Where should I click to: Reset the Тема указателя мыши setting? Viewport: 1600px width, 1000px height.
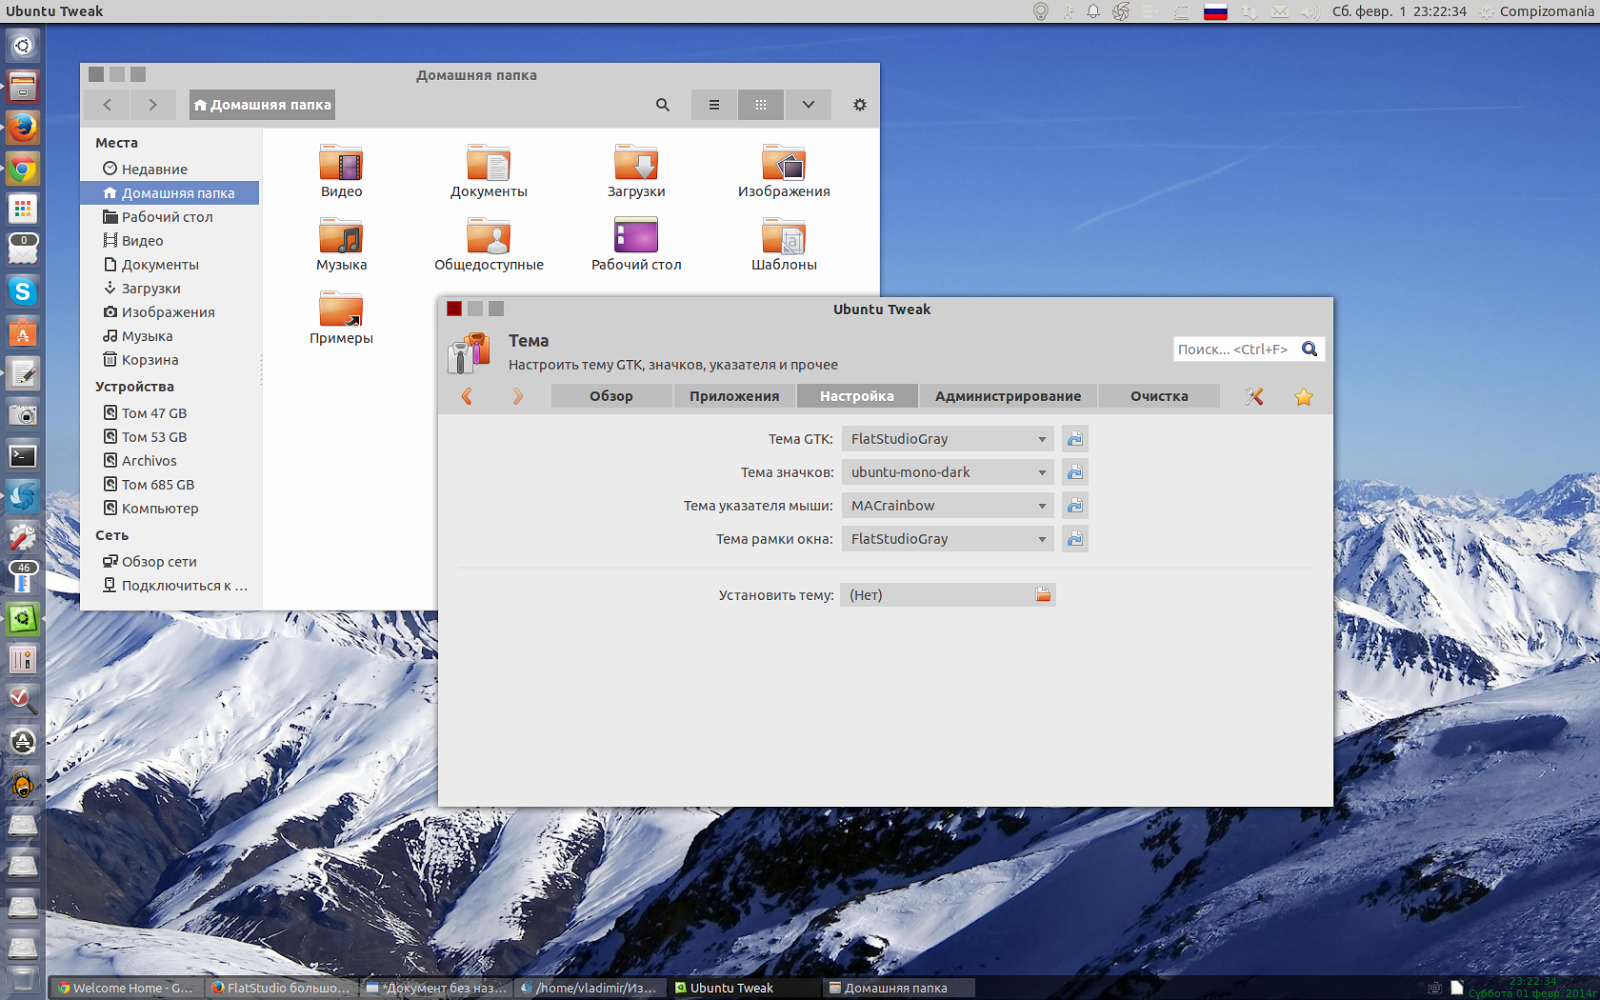pyautogui.click(x=1075, y=506)
